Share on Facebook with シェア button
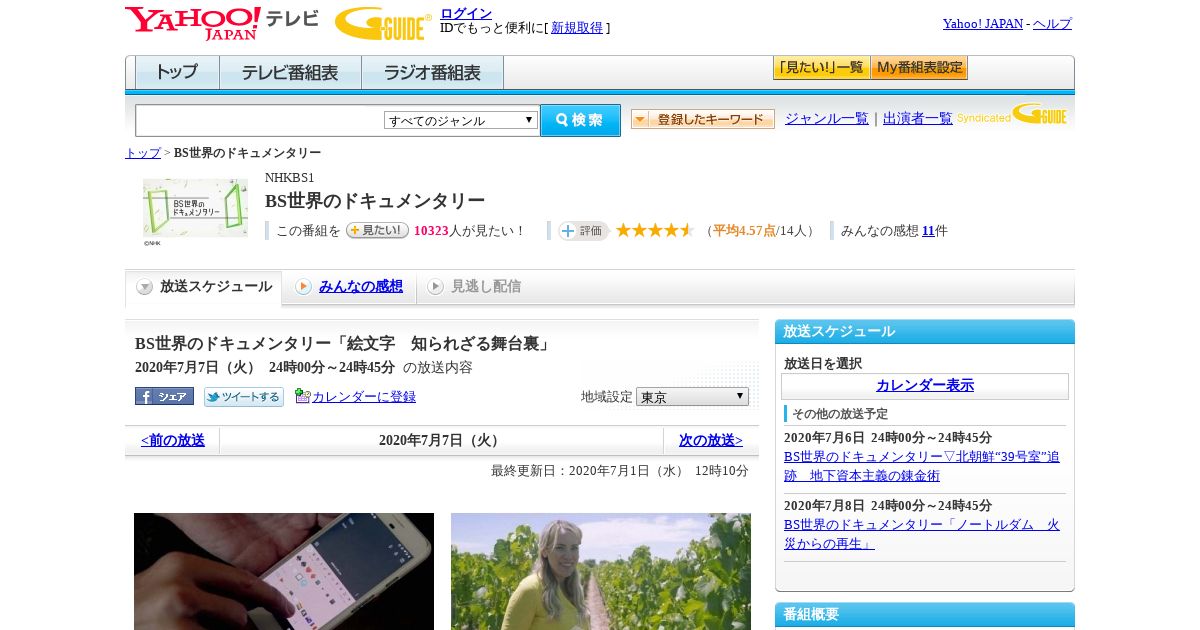1200x630 pixels. 164,396
